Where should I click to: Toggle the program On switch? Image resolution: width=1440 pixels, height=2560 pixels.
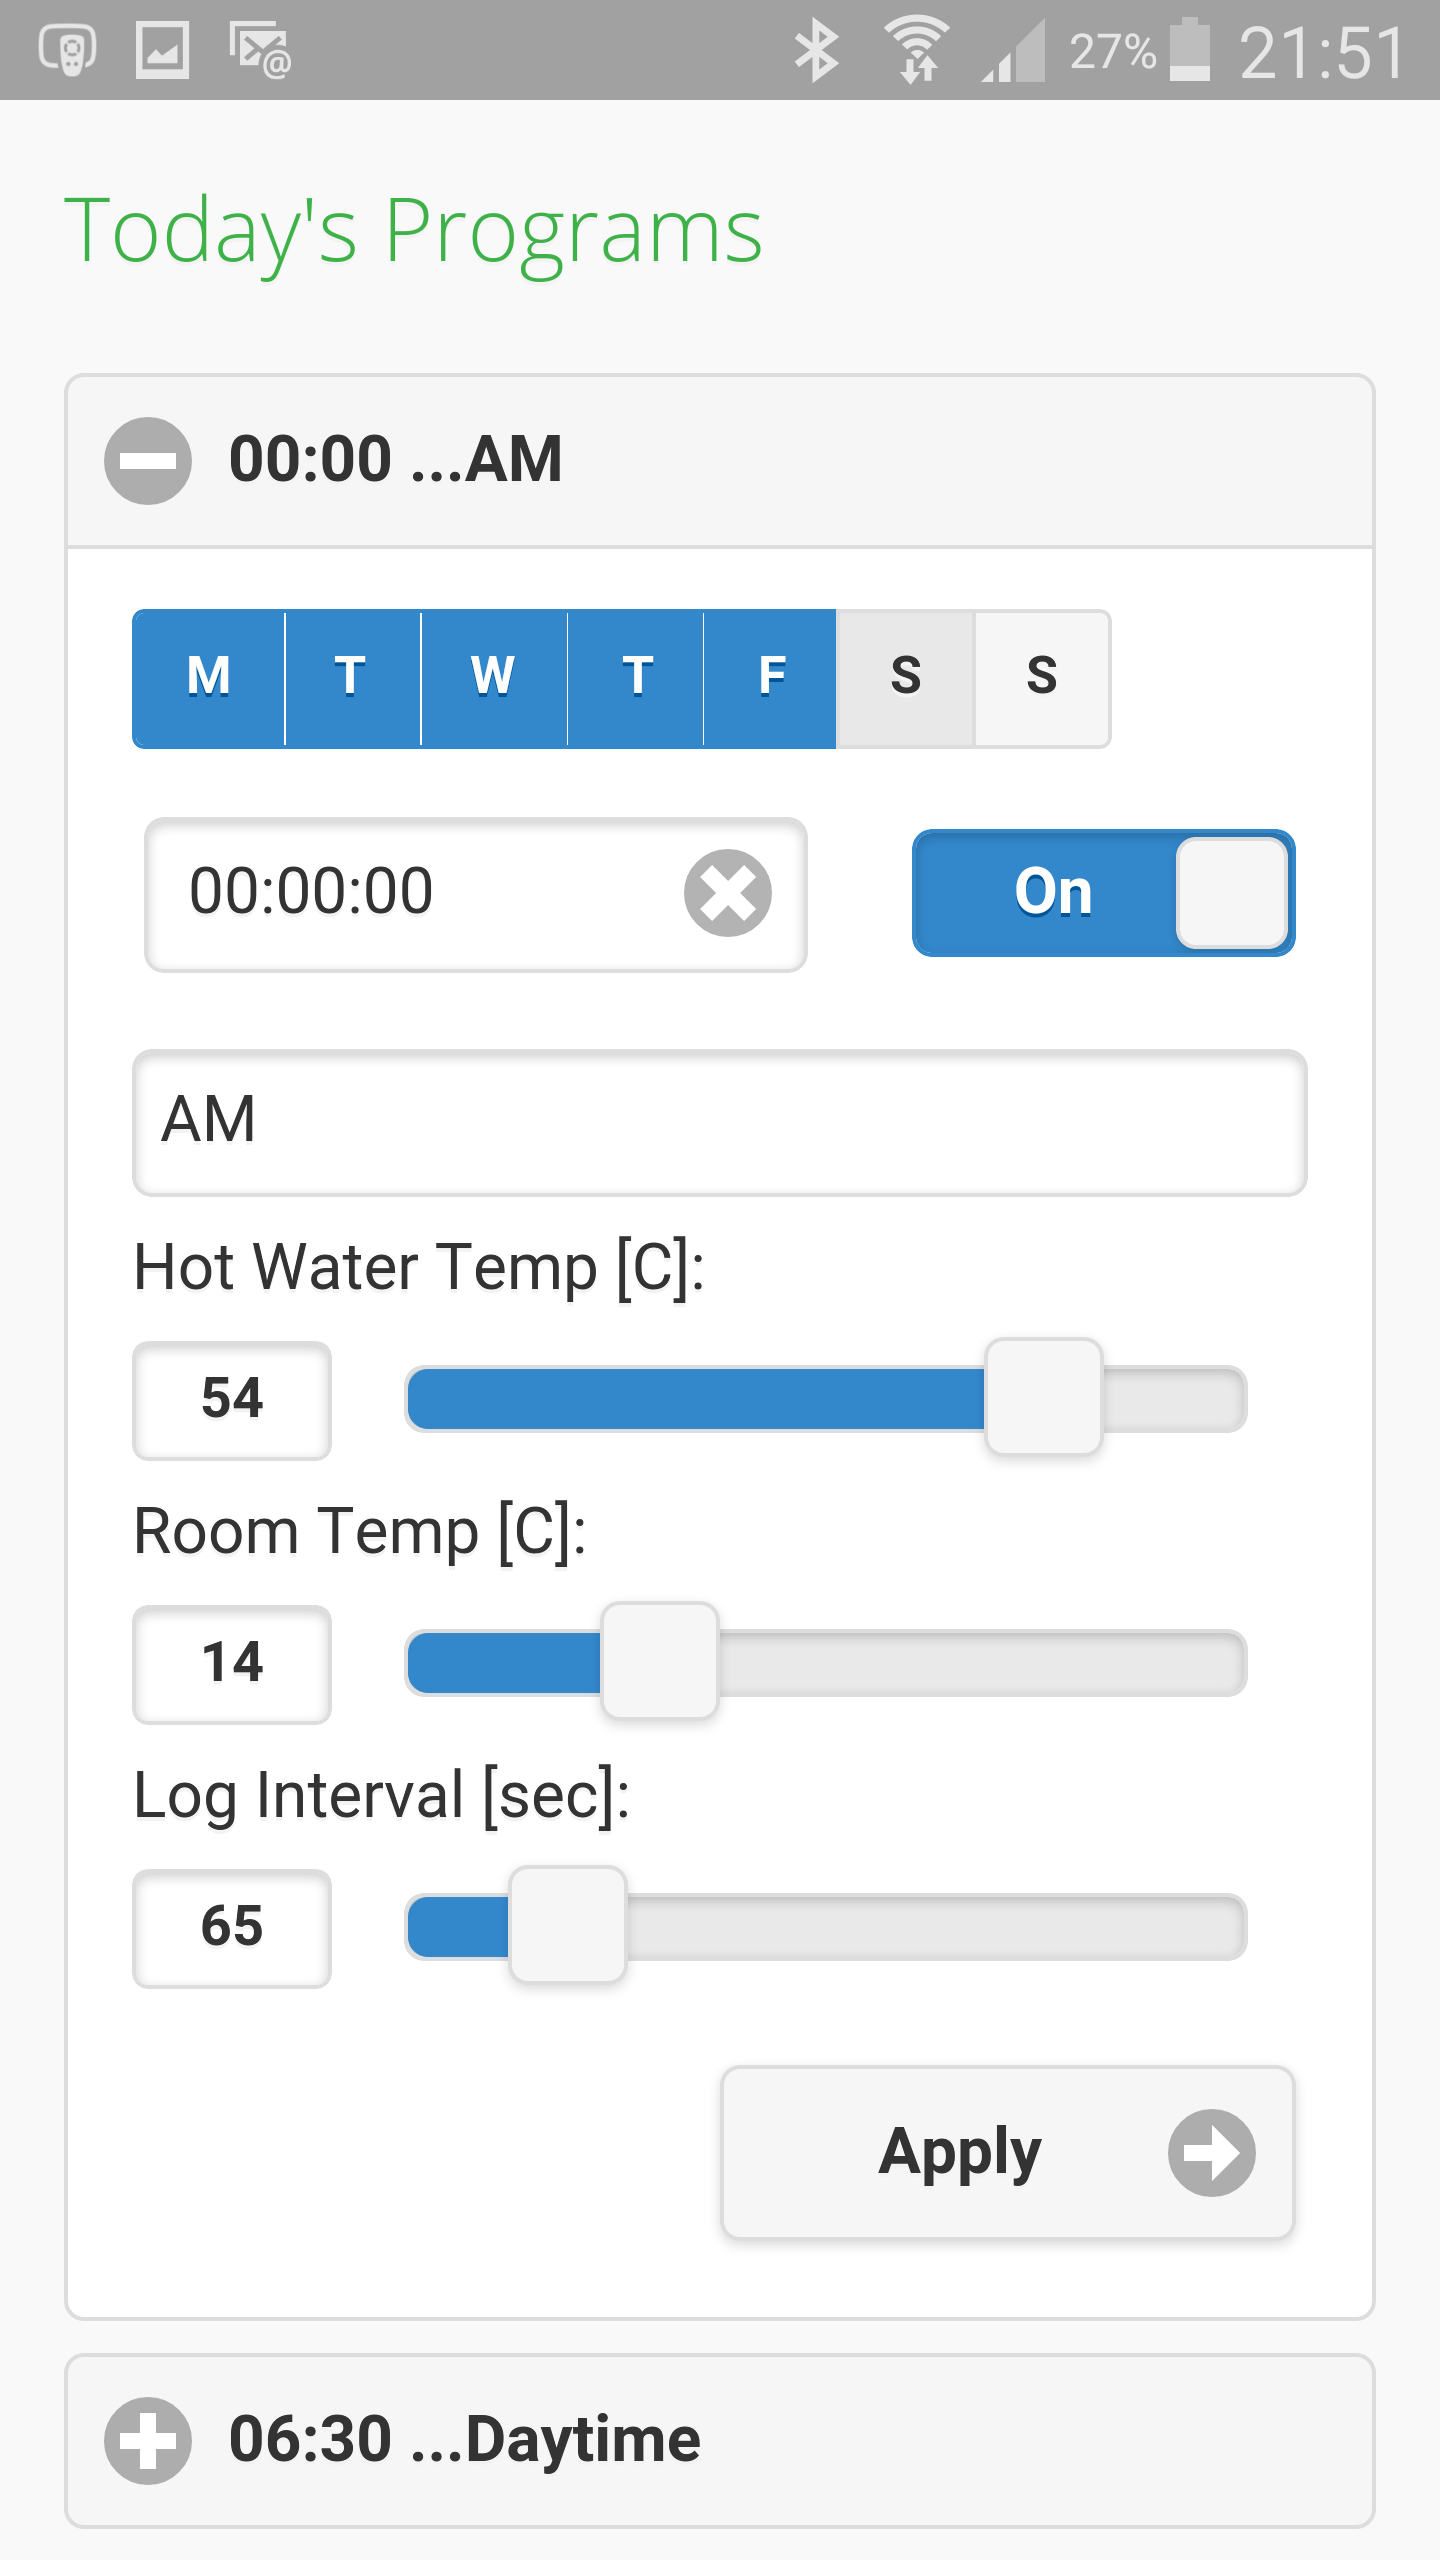(x=1104, y=893)
